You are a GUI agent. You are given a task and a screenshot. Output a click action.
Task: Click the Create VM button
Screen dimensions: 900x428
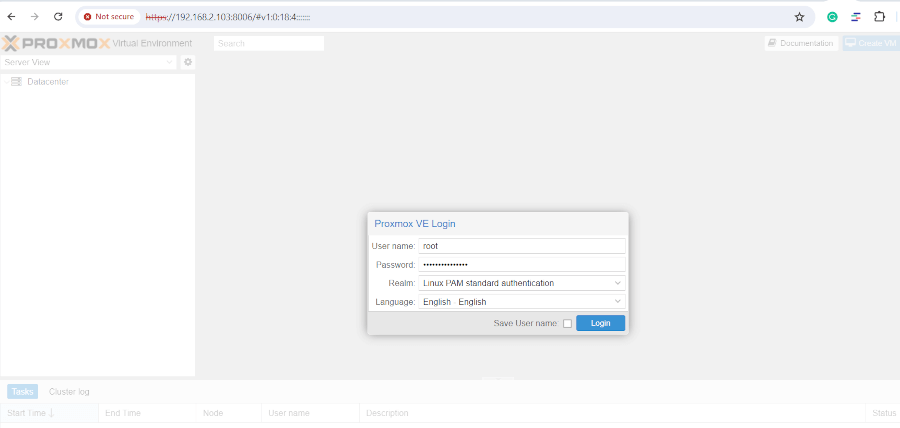point(871,43)
